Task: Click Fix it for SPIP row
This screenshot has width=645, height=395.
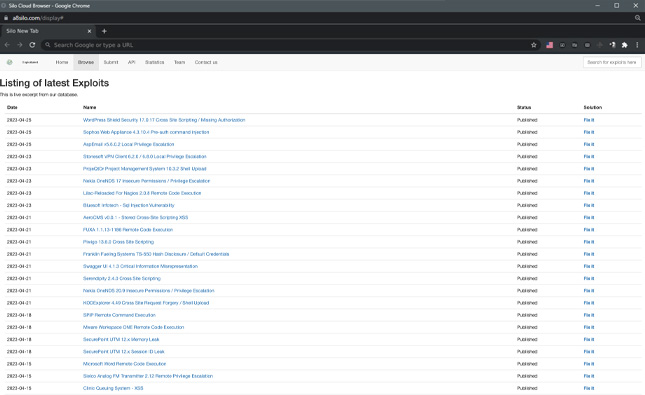Action: click(589, 315)
